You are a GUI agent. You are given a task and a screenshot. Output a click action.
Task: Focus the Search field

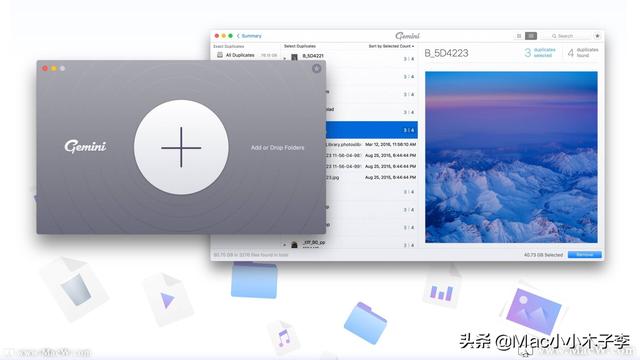pyautogui.click(x=567, y=36)
